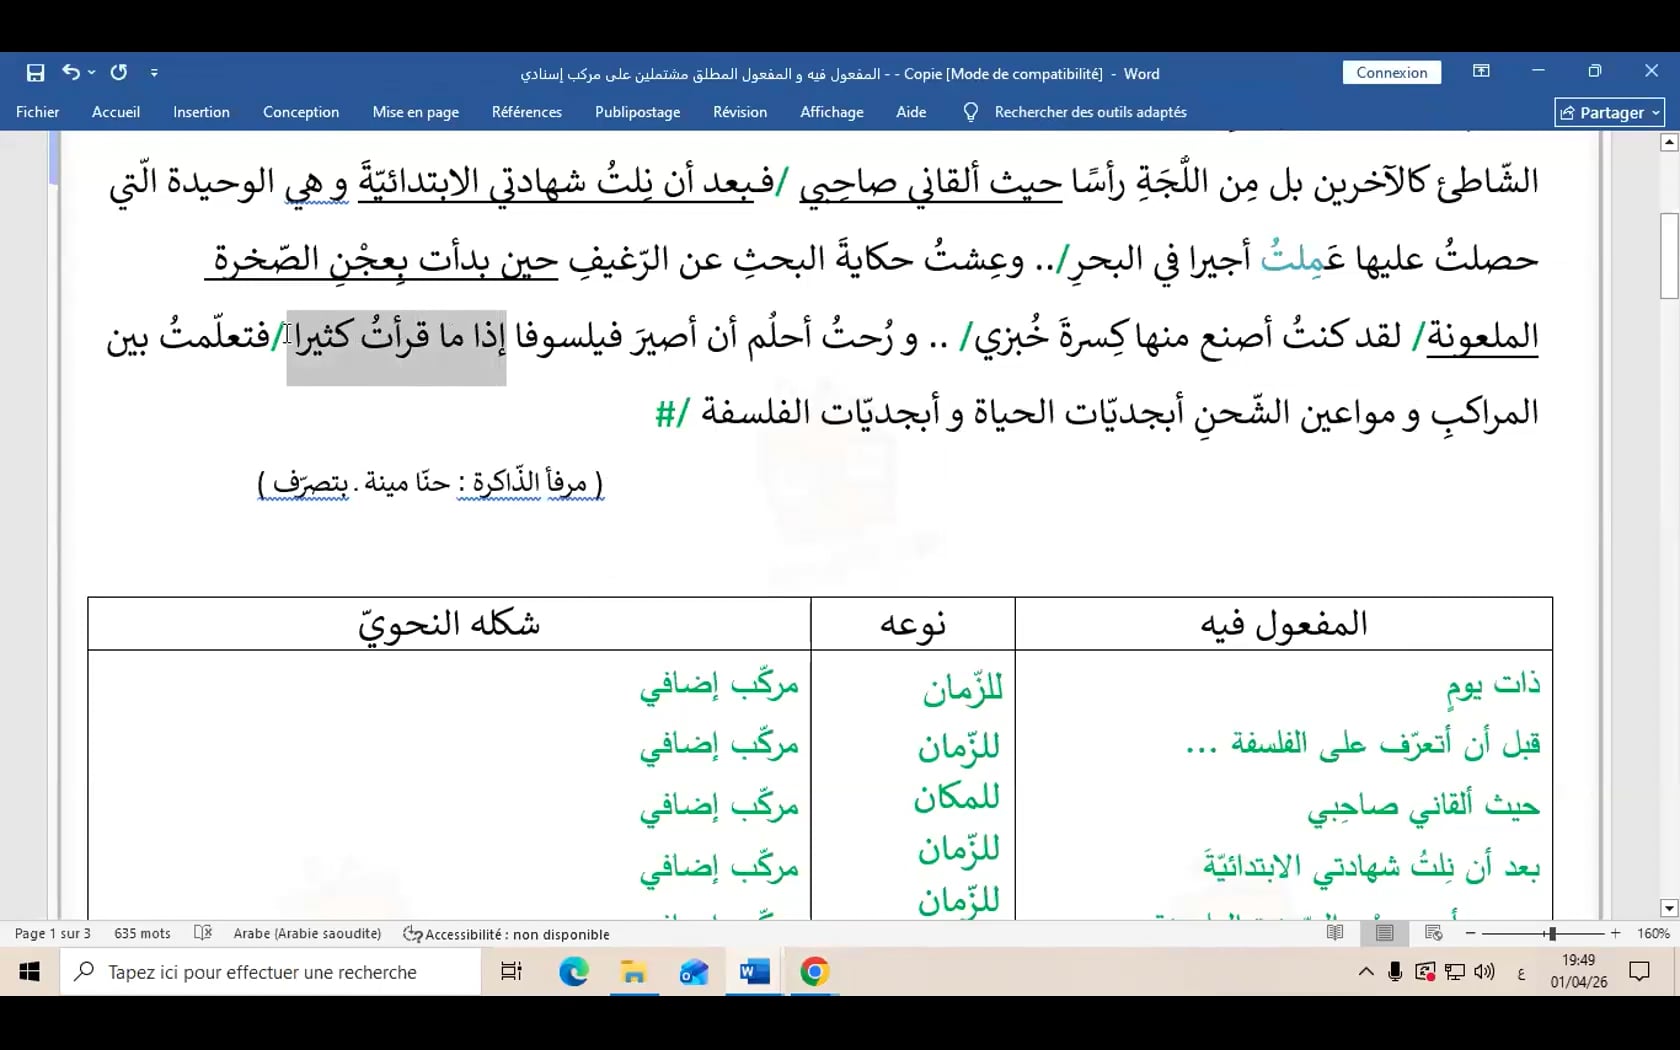This screenshot has width=1680, height=1050.
Task: Open the Références tab
Action: point(527,112)
